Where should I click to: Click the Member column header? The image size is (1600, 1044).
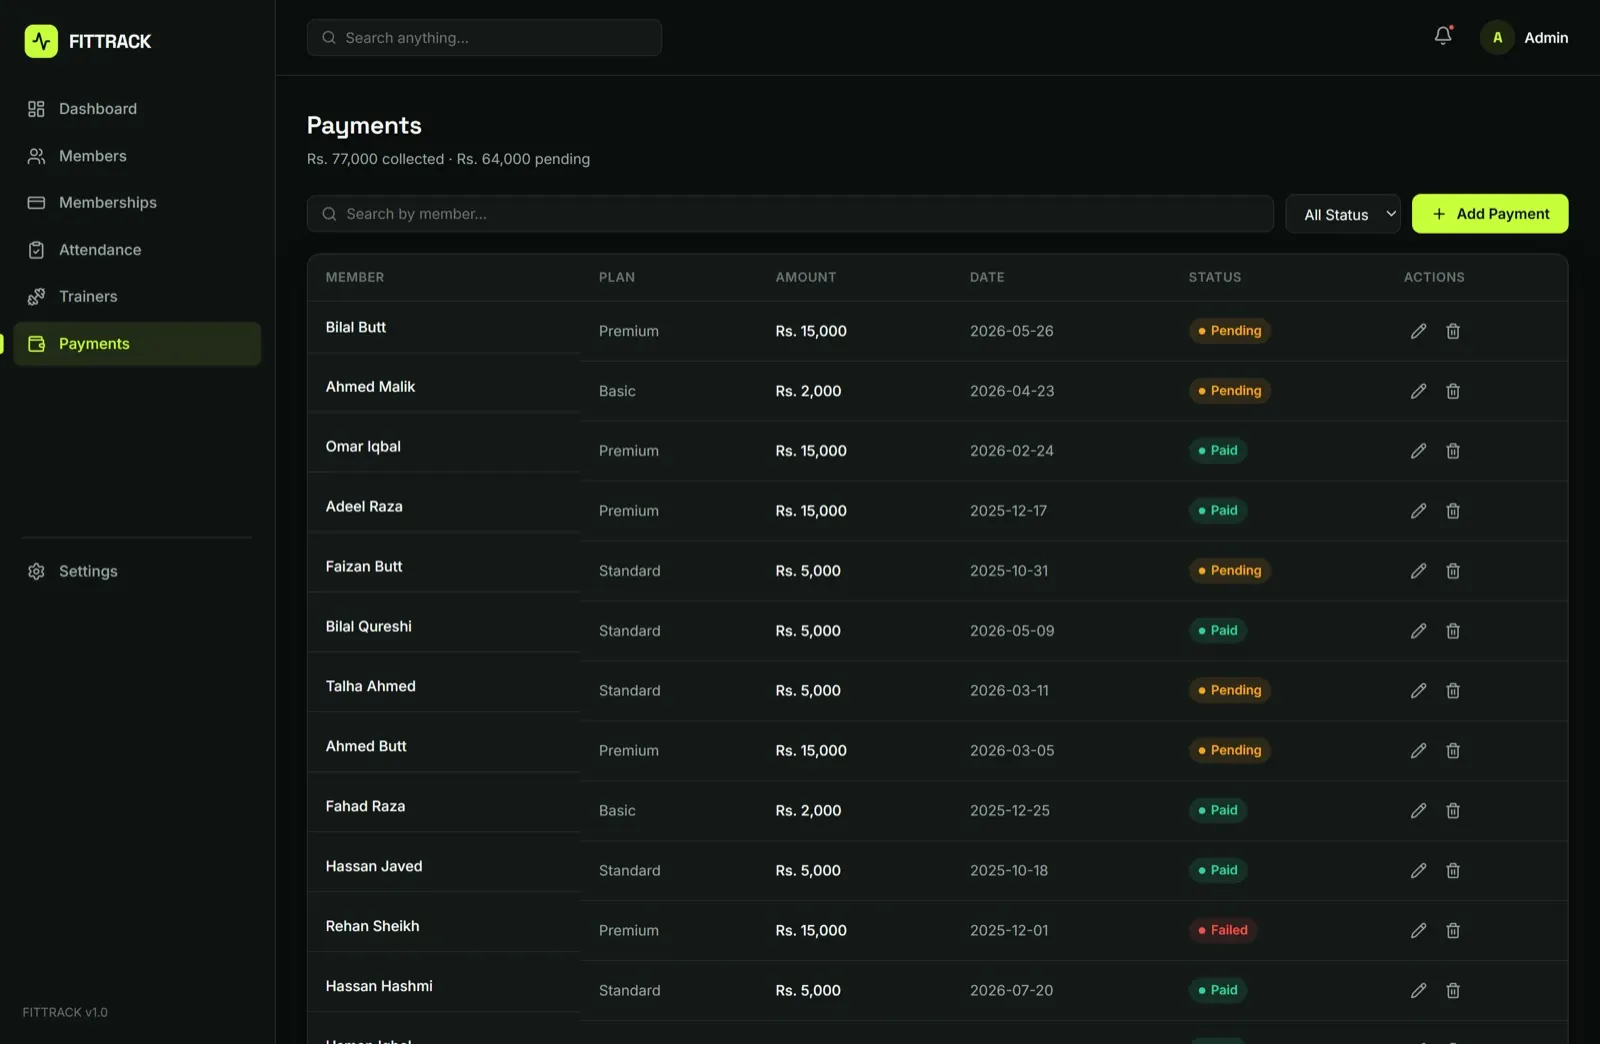tap(355, 277)
